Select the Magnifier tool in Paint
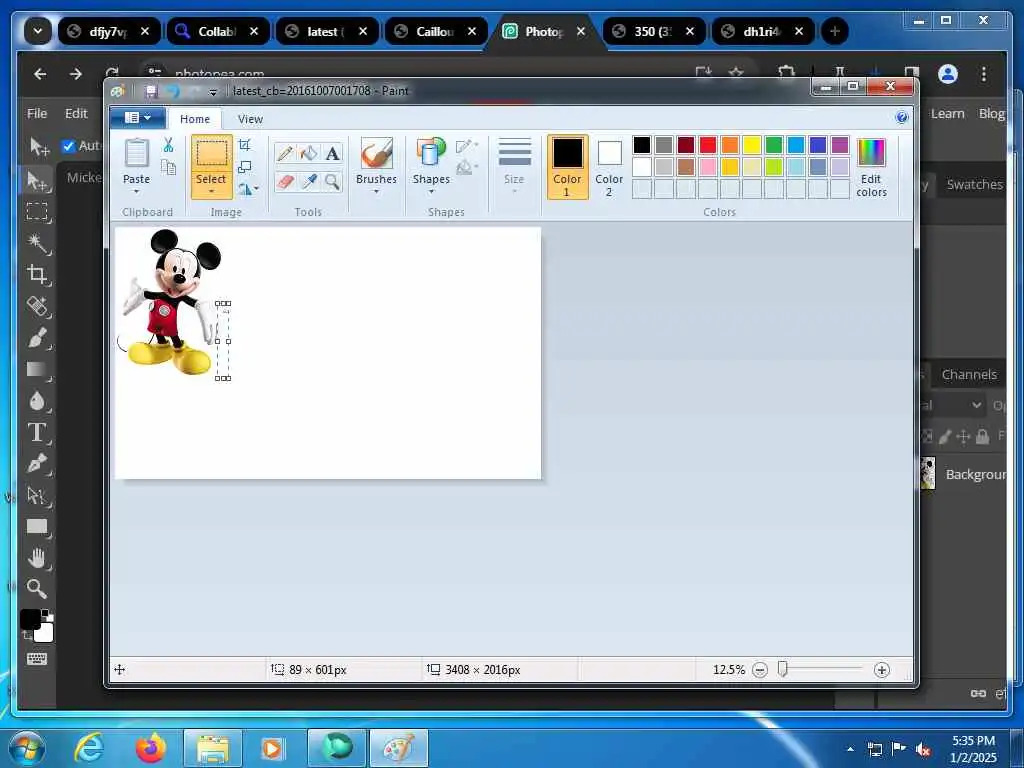Image resolution: width=1024 pixels, height=768 pixels. 332,181
